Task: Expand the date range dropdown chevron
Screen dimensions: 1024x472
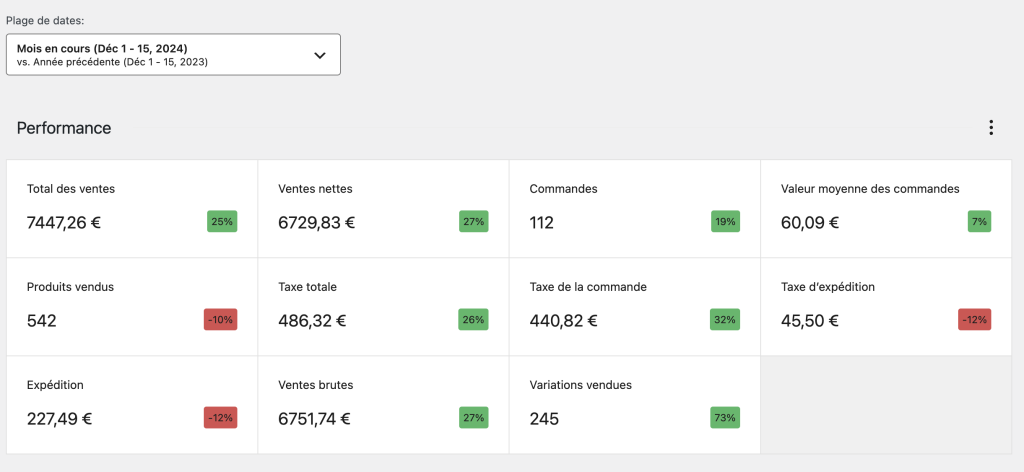Action: [x=320, y=55]
